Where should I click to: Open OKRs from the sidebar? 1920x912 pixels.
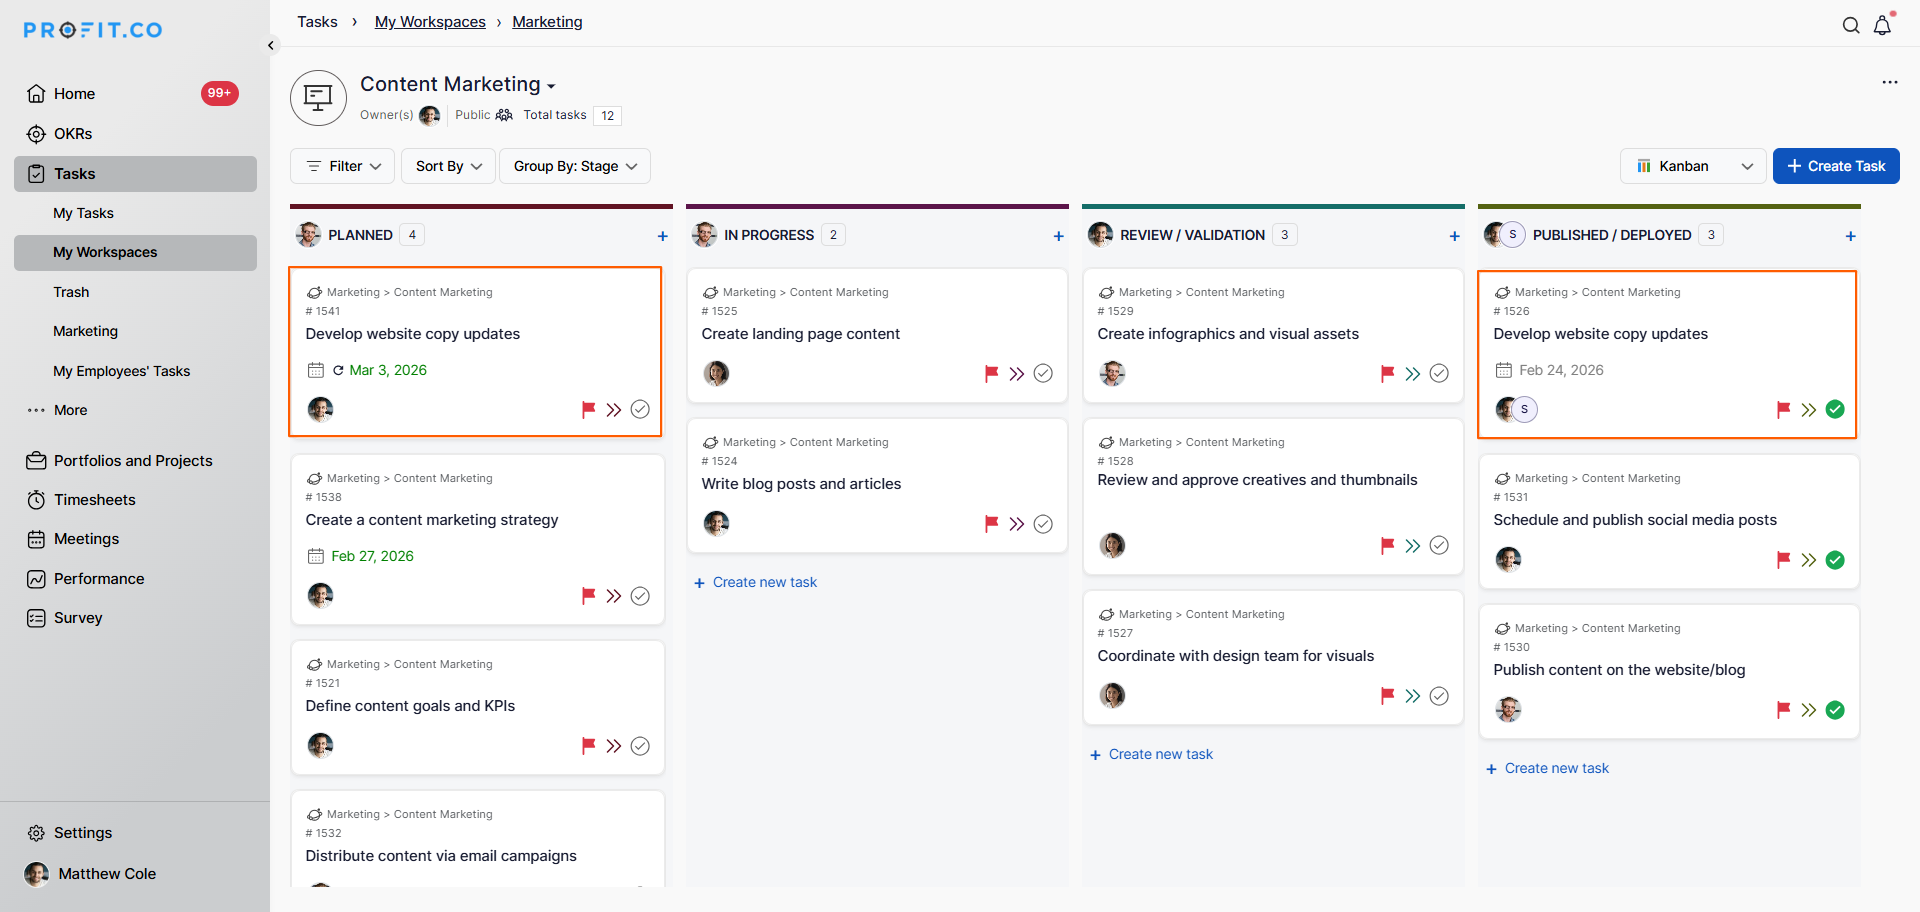click(73, 134)
